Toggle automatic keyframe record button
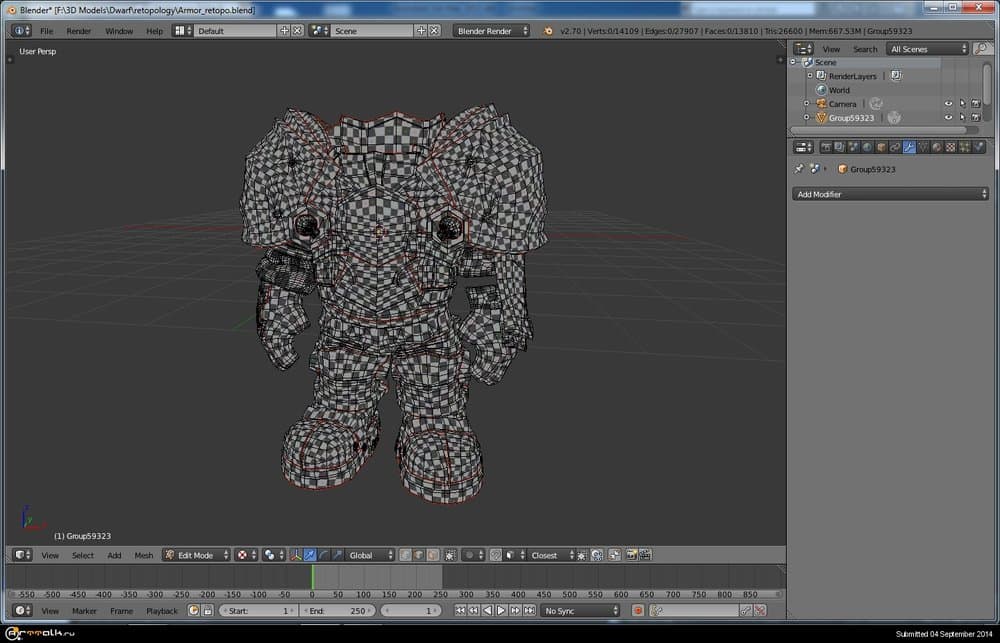 pyautogui.click(x=637, y=610)
